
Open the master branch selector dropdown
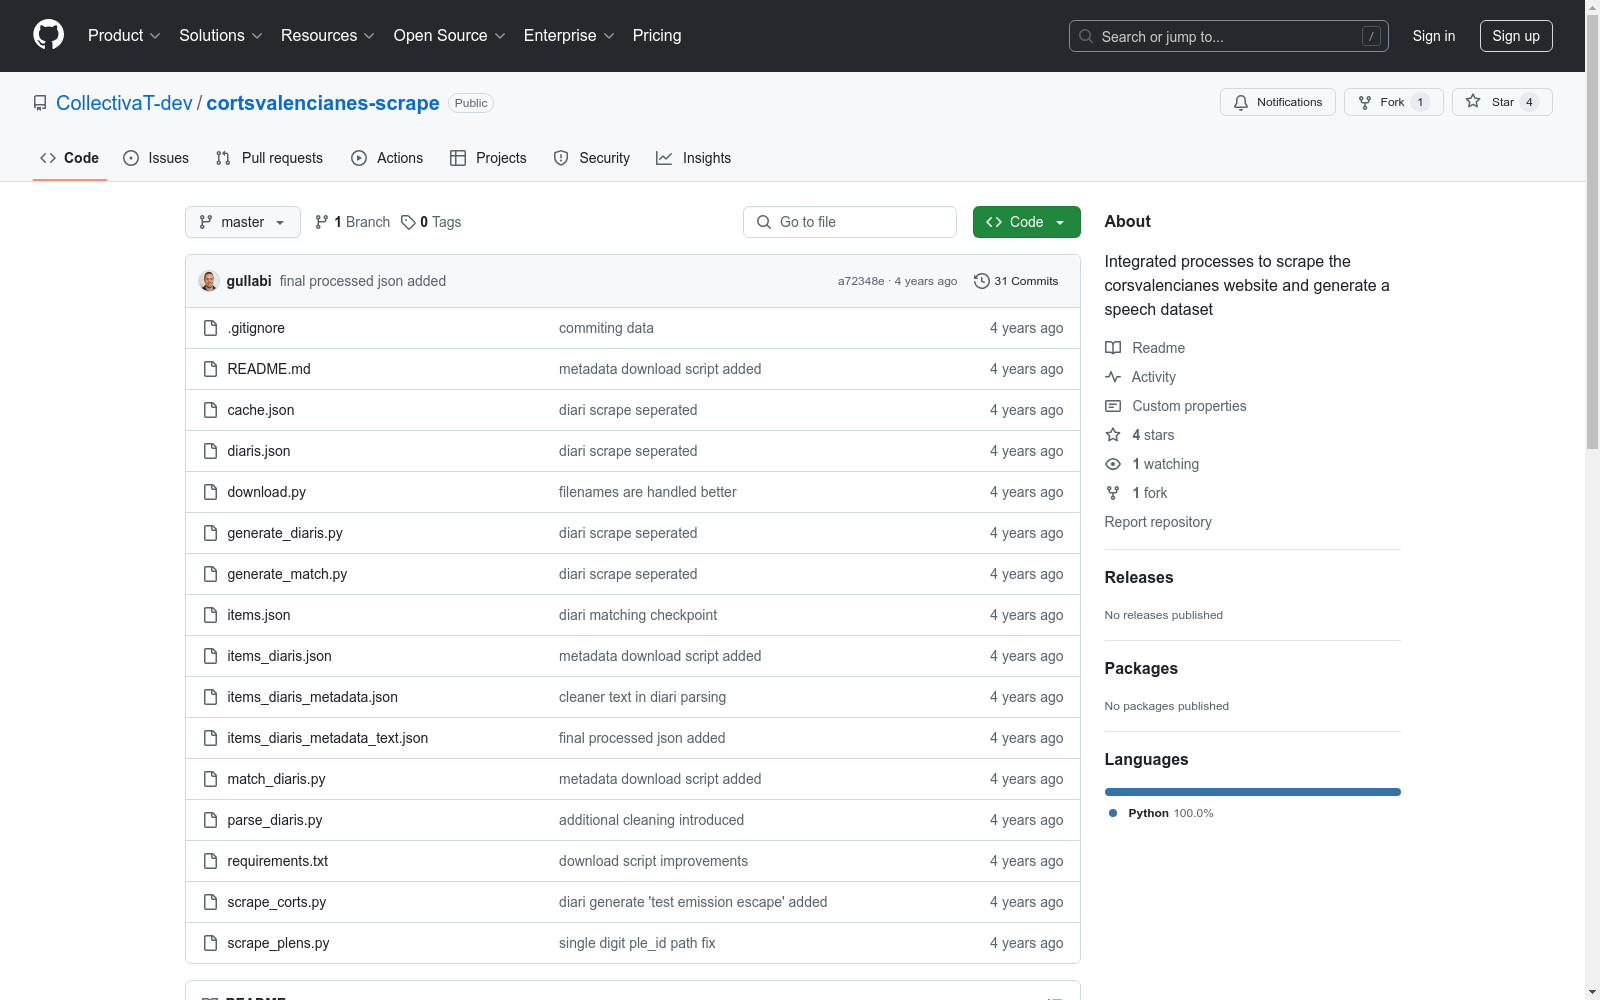point(243,222)
